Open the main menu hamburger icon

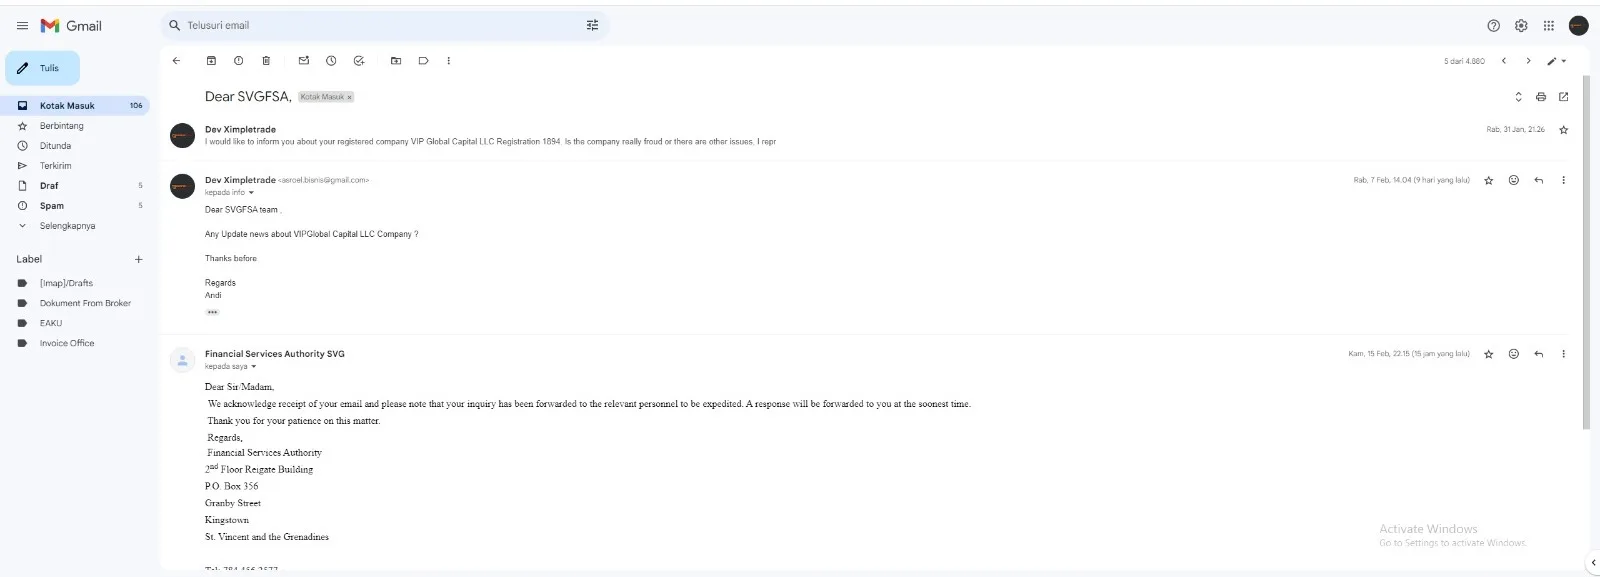click(22, 26)
